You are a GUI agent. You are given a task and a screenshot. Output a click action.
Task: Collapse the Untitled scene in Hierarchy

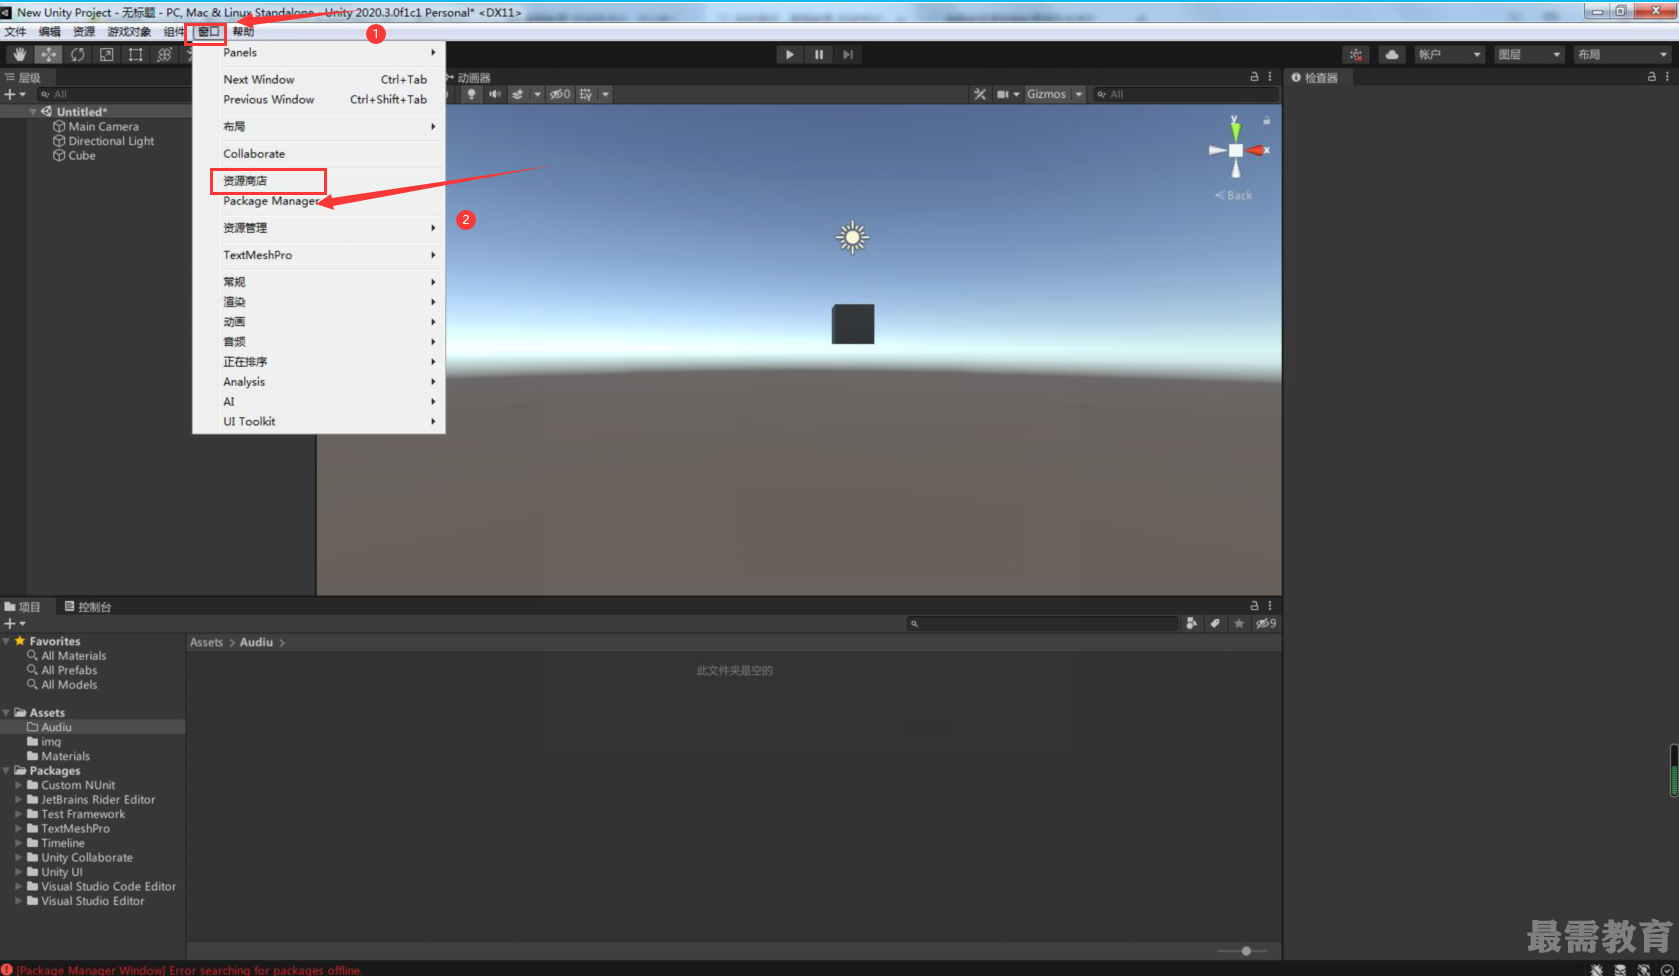pos(33,111)
